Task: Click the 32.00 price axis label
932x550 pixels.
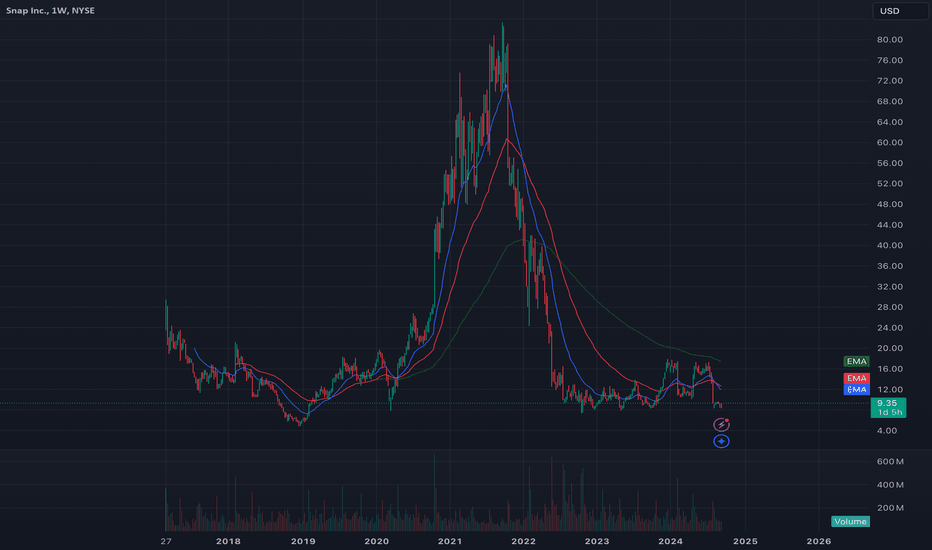Action: (x=890, y=287)
